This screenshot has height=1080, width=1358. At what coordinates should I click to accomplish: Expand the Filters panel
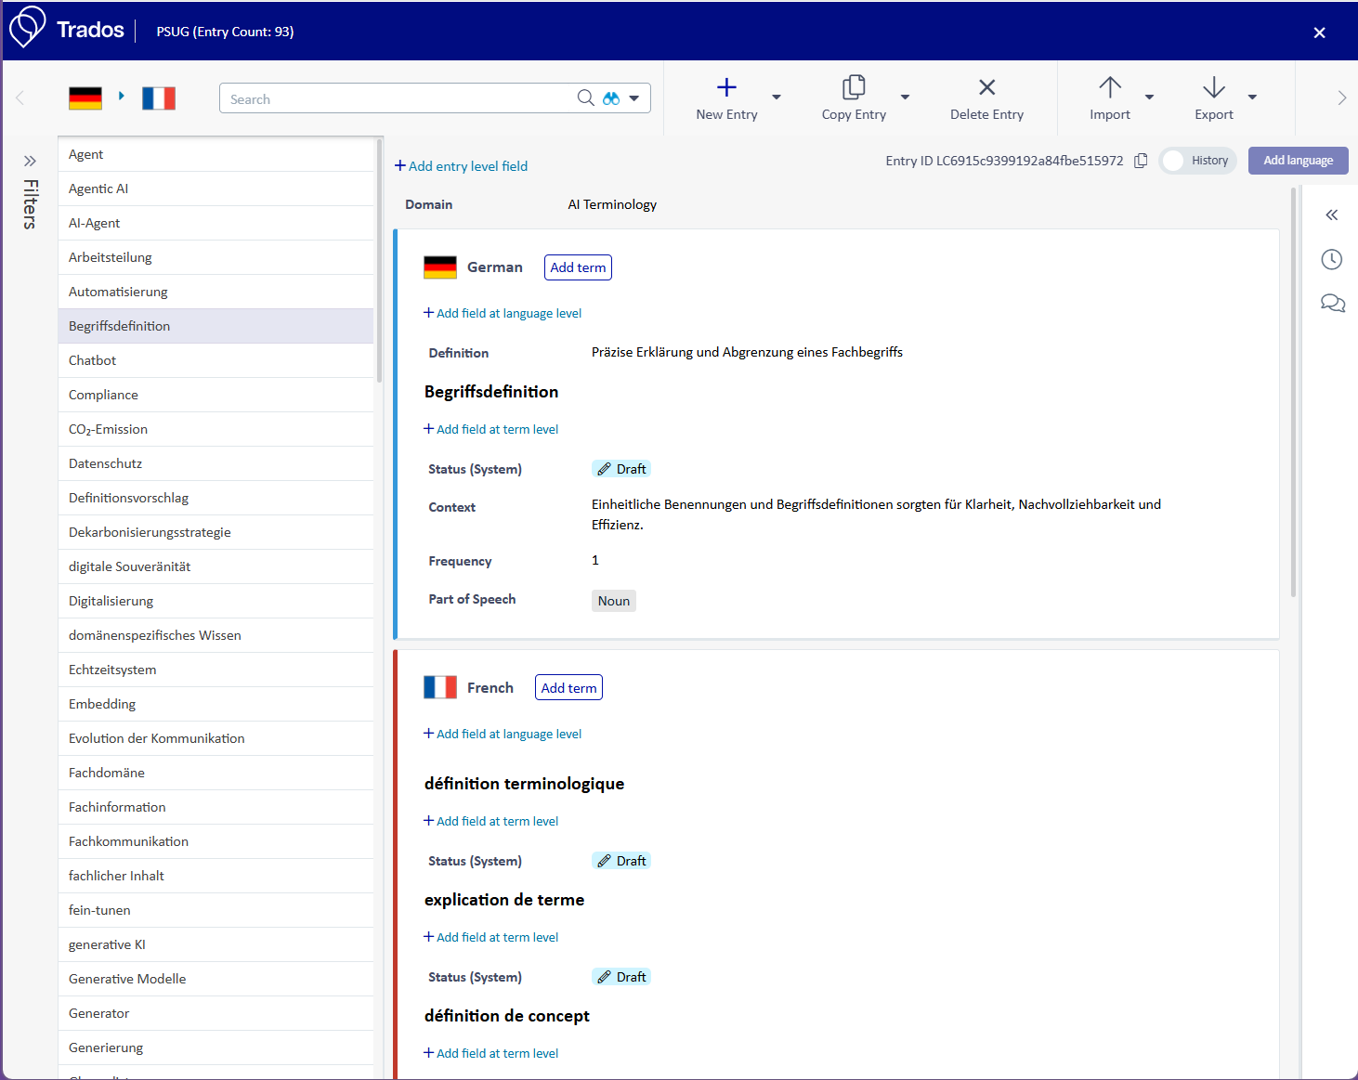point(30,161)
